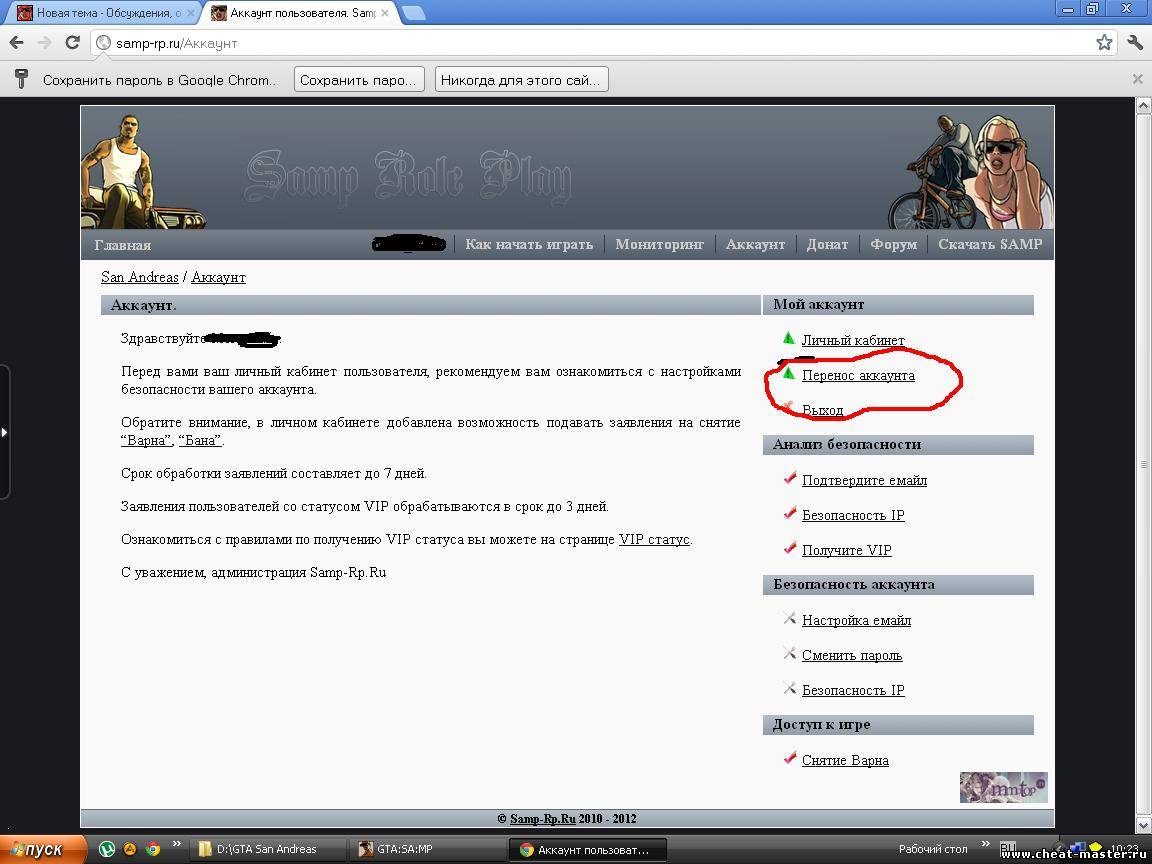Switch to the Новая тема - Обсуждения tab
The image size is (1152, 864).
pyautogui.click(x=103, y=12)
